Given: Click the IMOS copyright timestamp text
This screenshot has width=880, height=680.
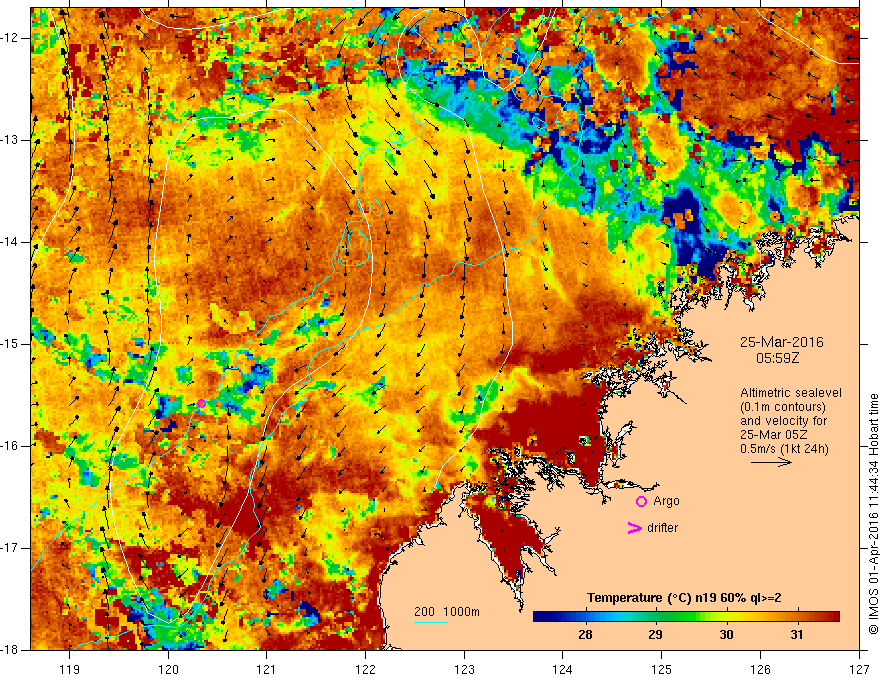Looking at the screenshot, I should pos(873,514).
